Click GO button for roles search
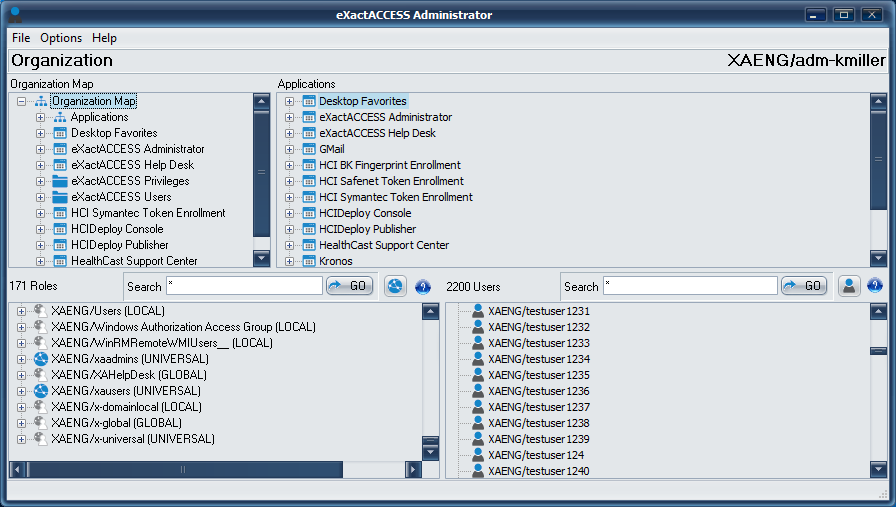 coord(350,285)
